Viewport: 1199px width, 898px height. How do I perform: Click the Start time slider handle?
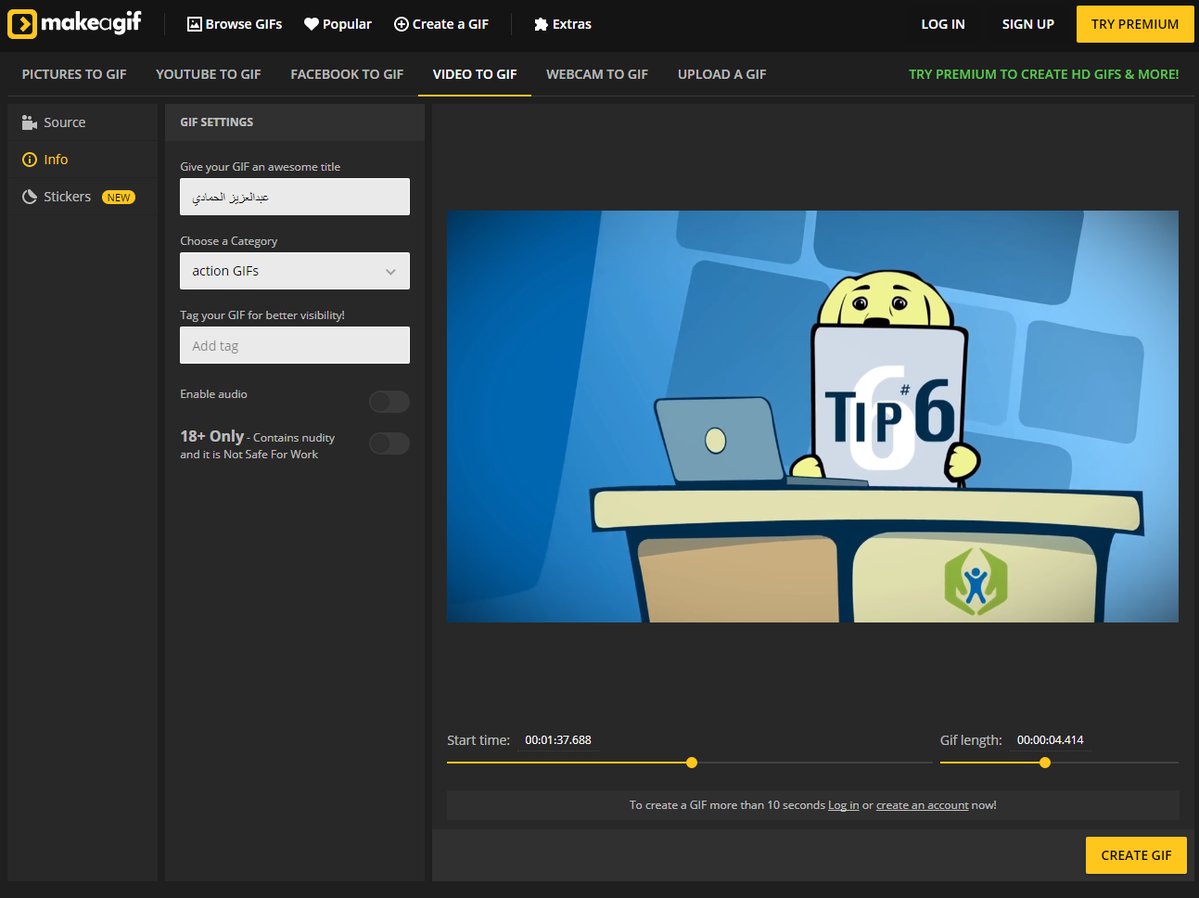692,763
